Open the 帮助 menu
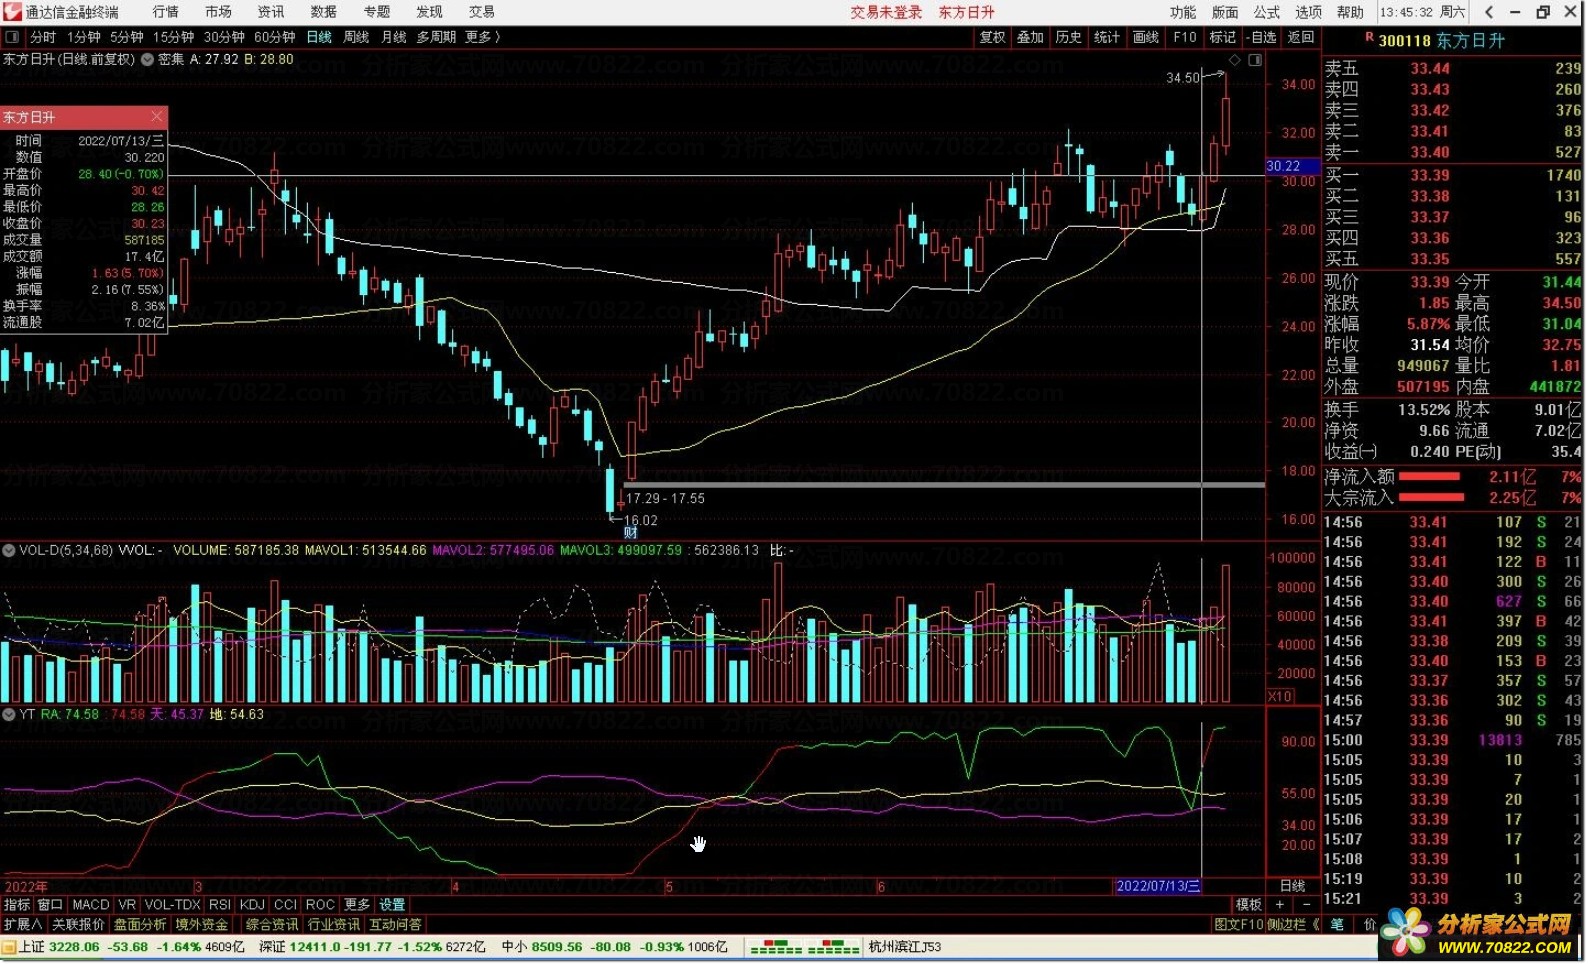This screenshot has height=964, width=1588. tap(1351, 12)
